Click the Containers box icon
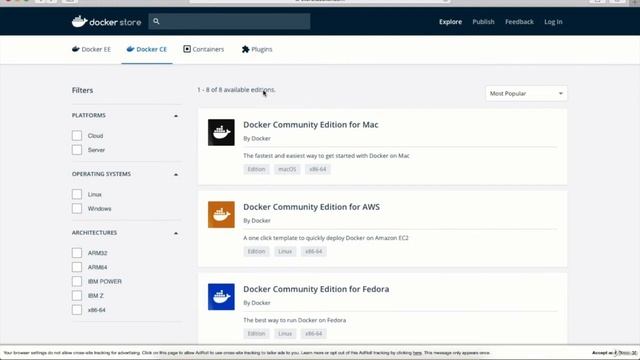 pyautogui.click(x=187, y=49)
